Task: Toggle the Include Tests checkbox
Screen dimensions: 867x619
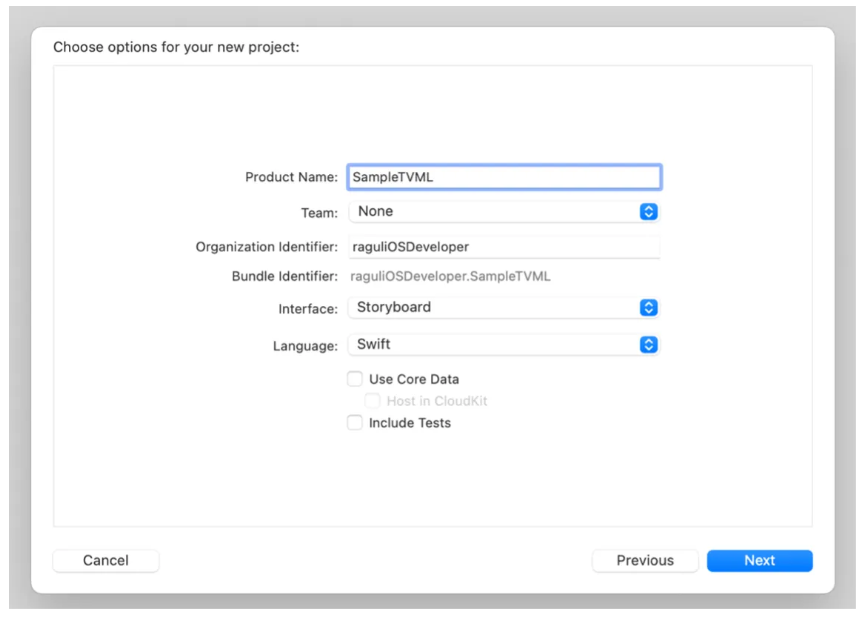Action: coord(354,423)
